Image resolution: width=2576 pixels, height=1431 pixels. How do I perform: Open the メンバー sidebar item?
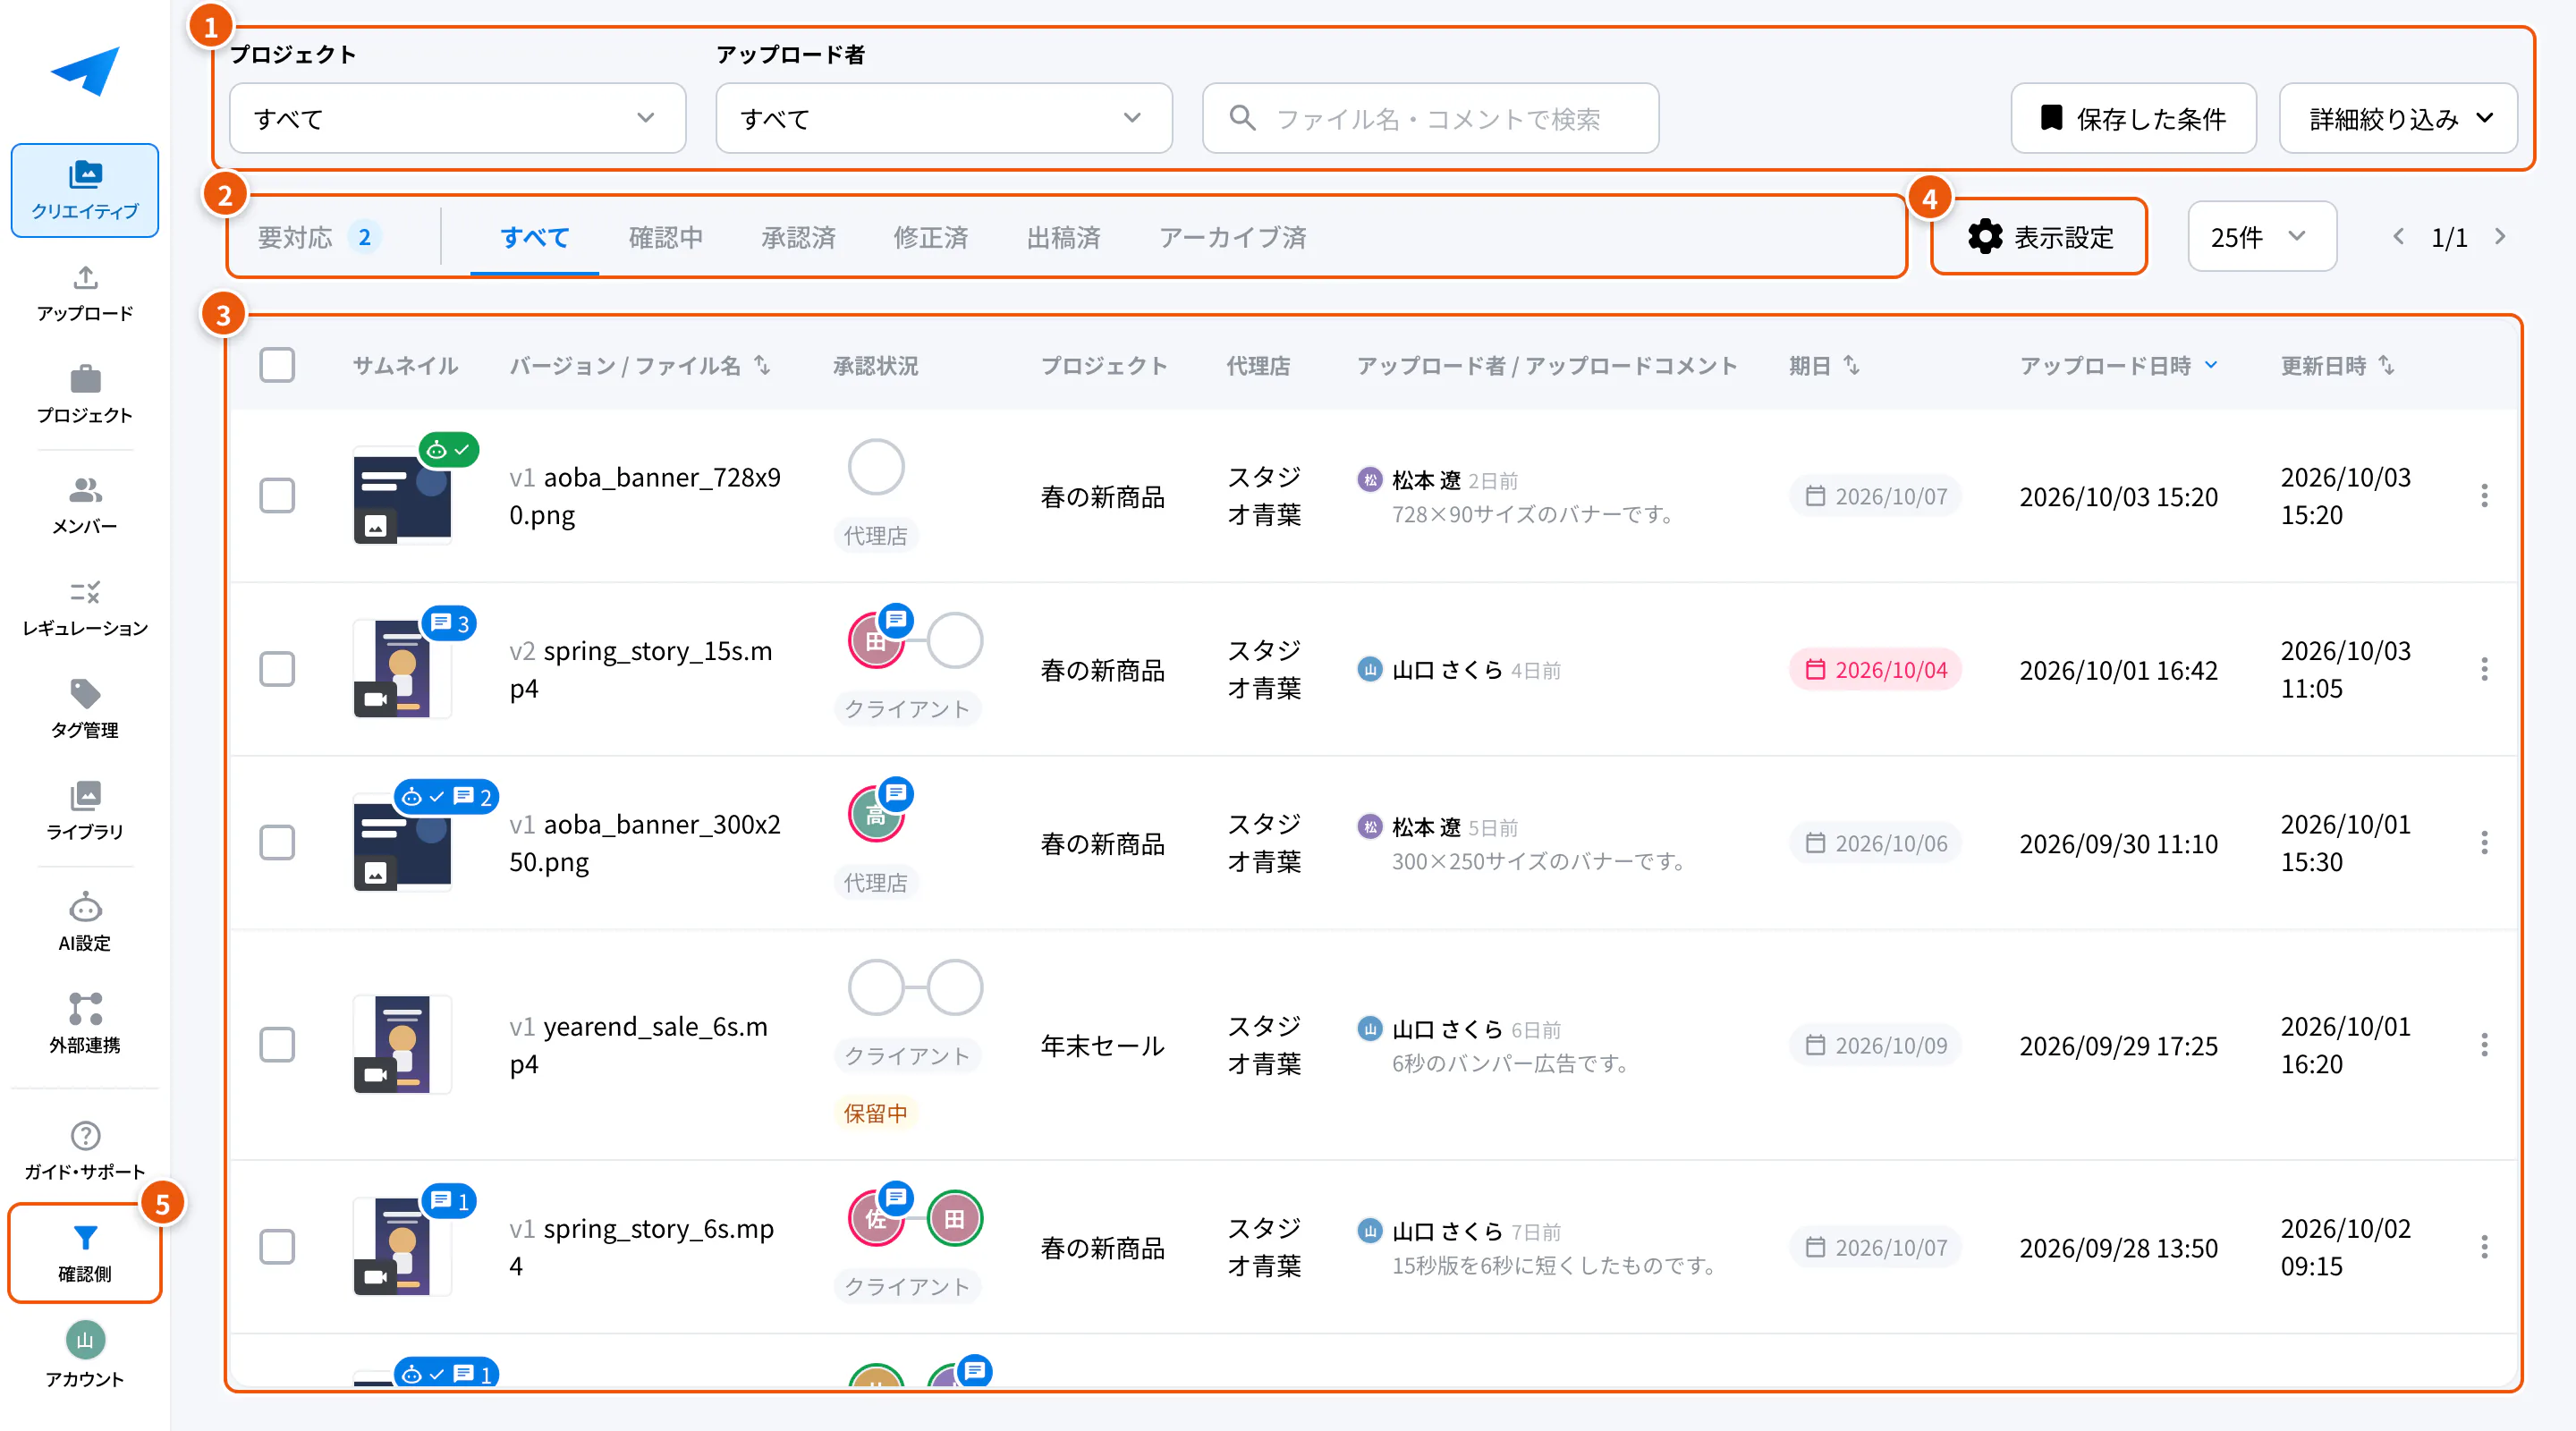pyautogui.click(x=85, y=506)
